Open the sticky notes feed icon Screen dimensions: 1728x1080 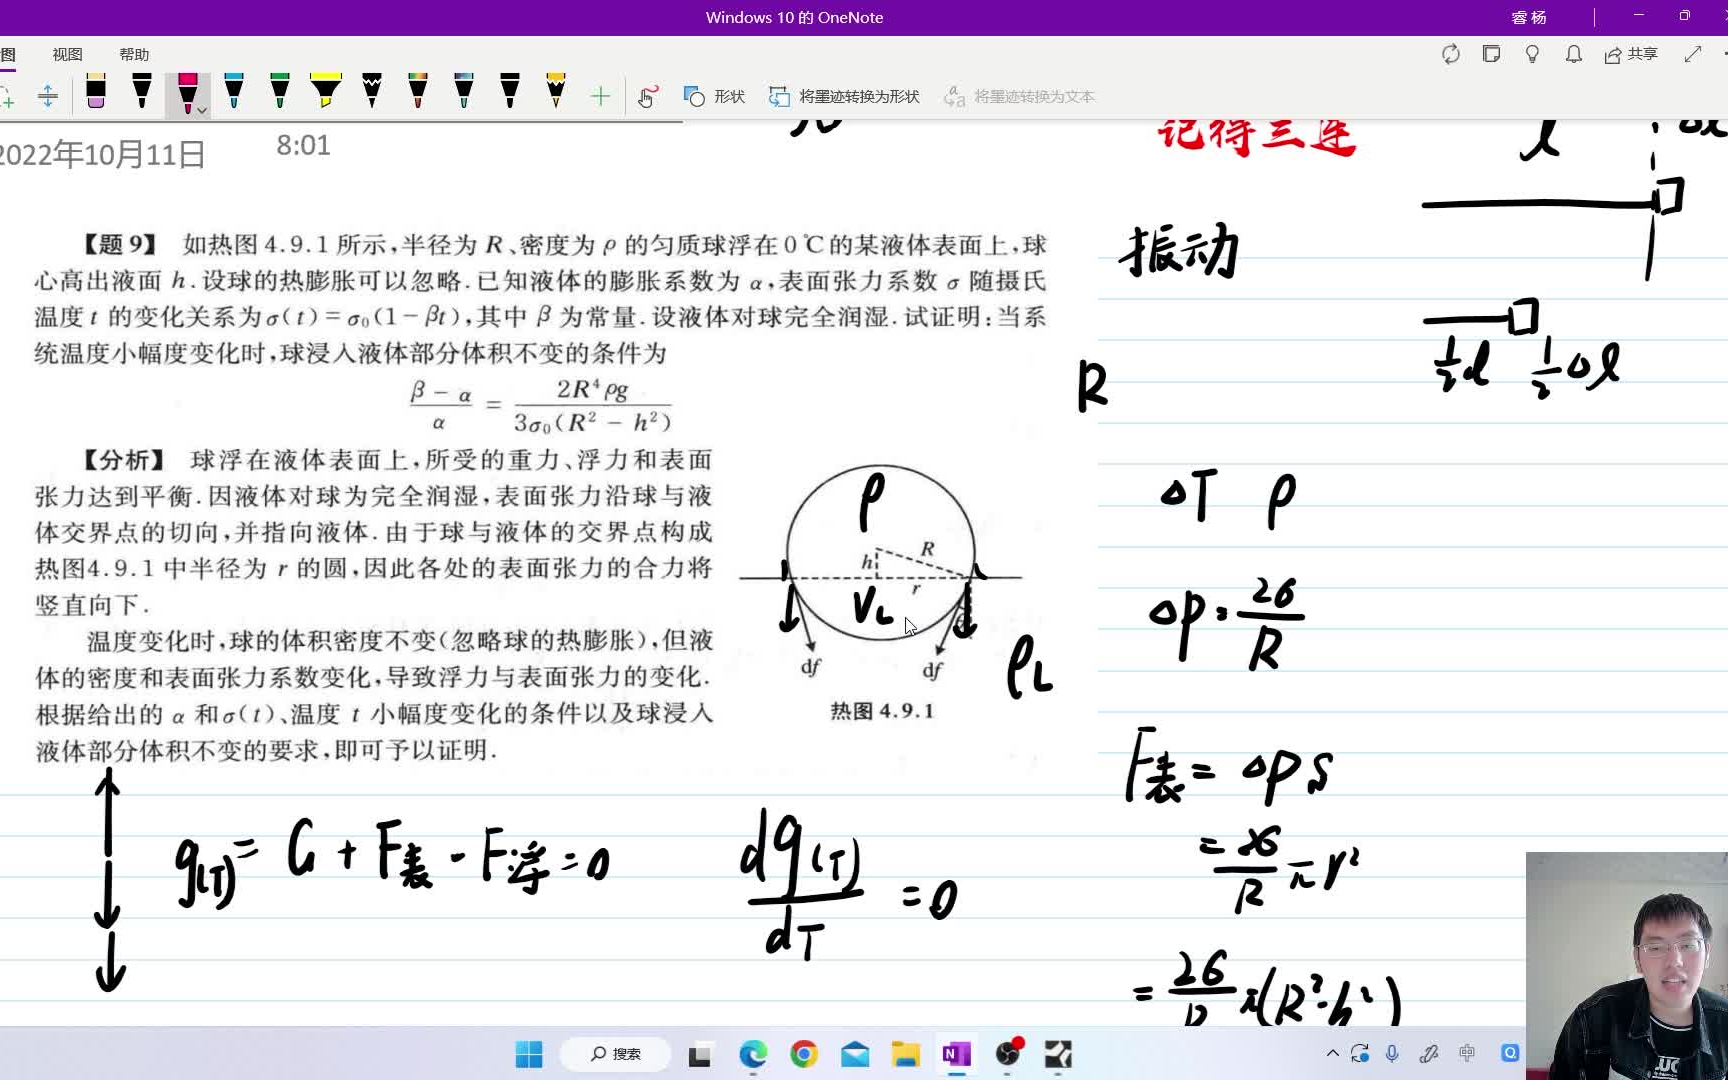pos(1491,54)
